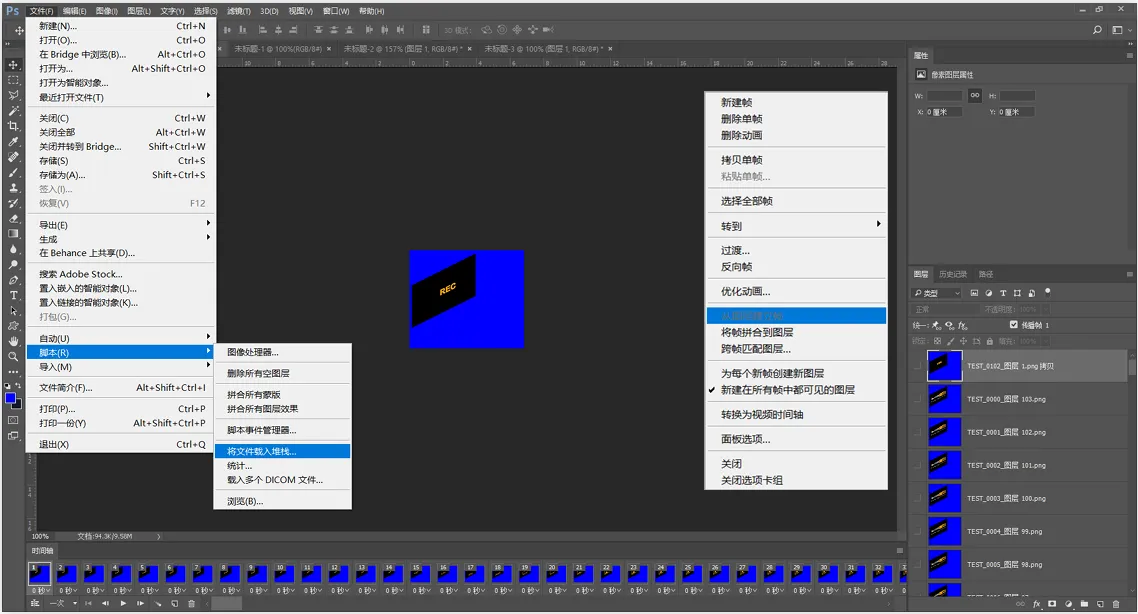Toggle the 传播帧 1 checkbox
The width and height of the screenshot is (1138, 614).
tap(1014, 324)
